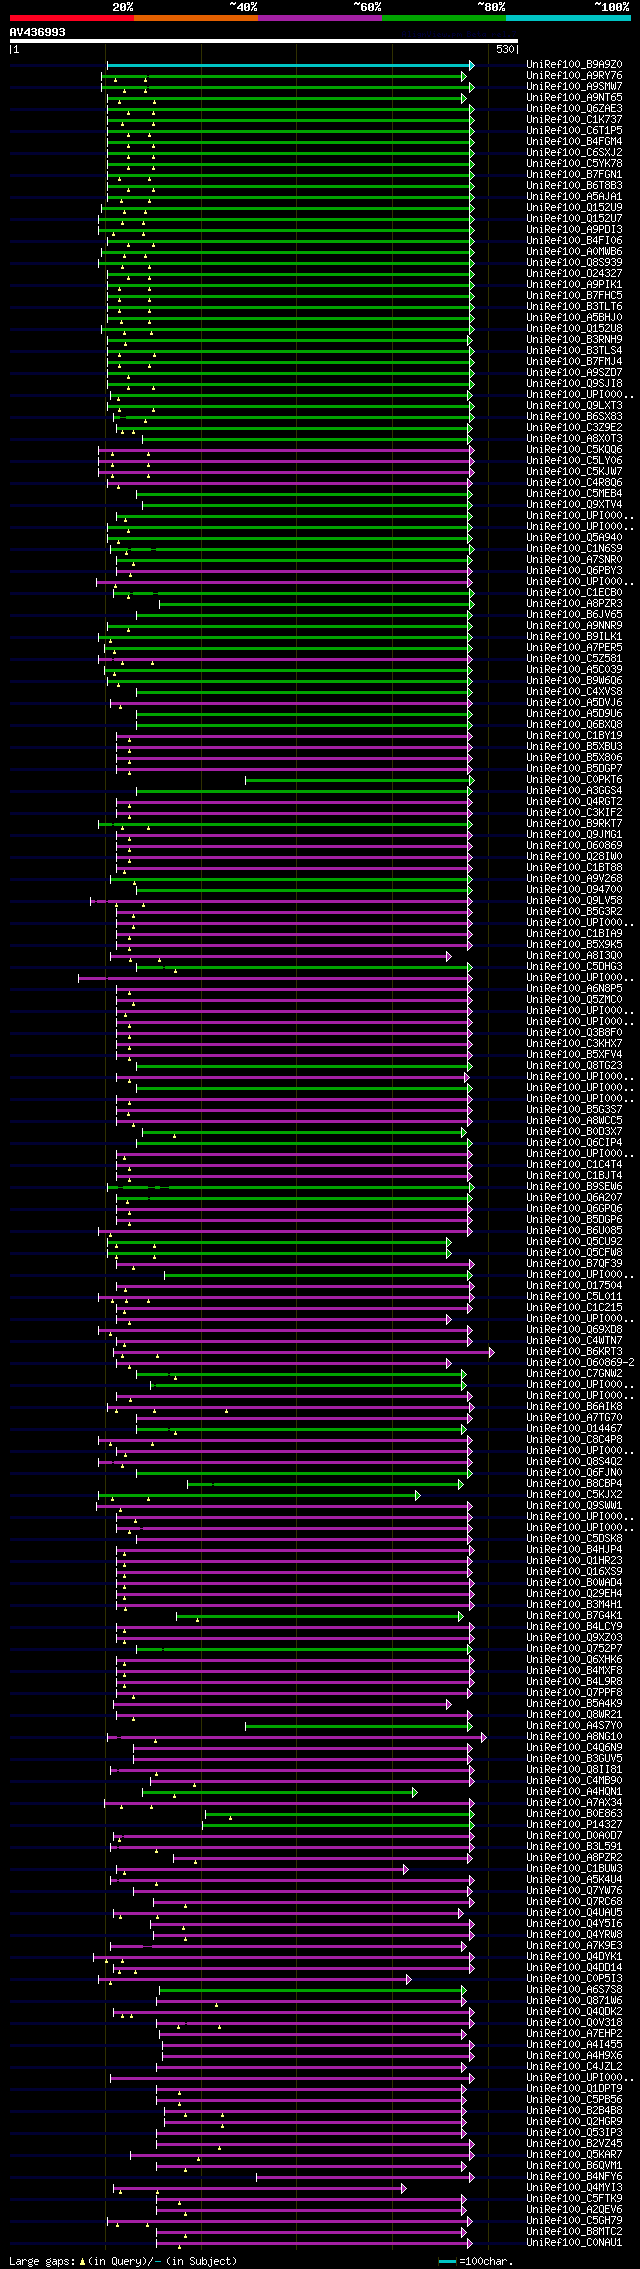Click UniRef100_Q9LXT3 label

click(574, 406)
